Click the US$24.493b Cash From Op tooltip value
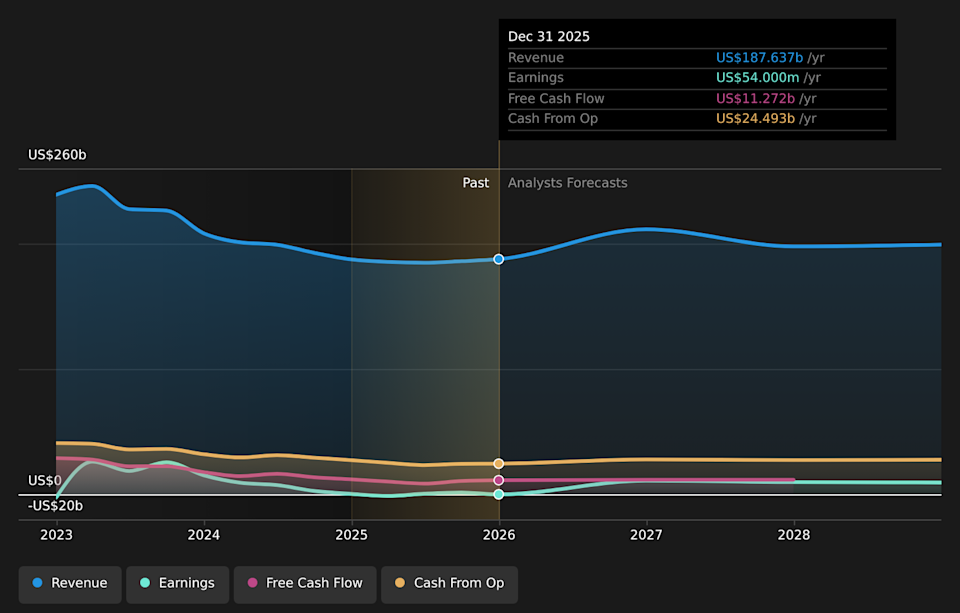This screenshot has height=613, width=960. tap(755, 119)
